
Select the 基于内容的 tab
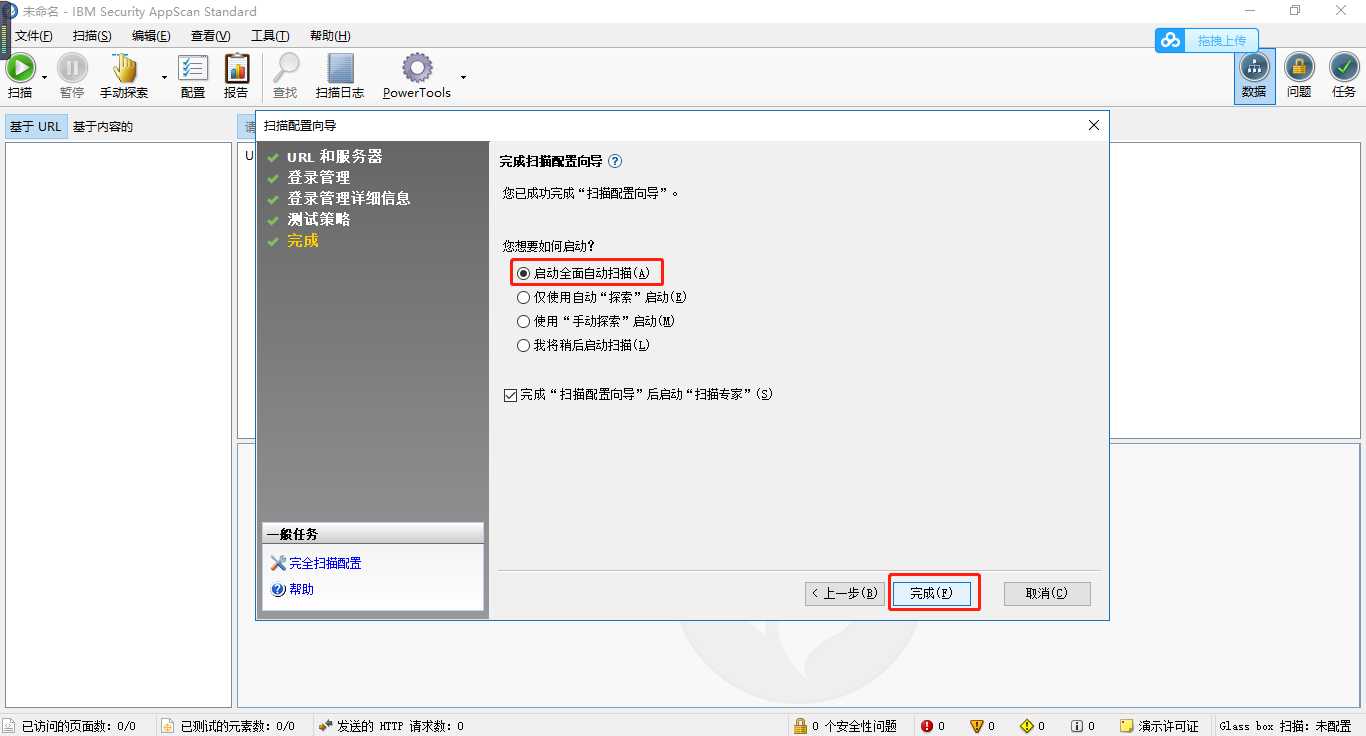click(x=103, y=127)
